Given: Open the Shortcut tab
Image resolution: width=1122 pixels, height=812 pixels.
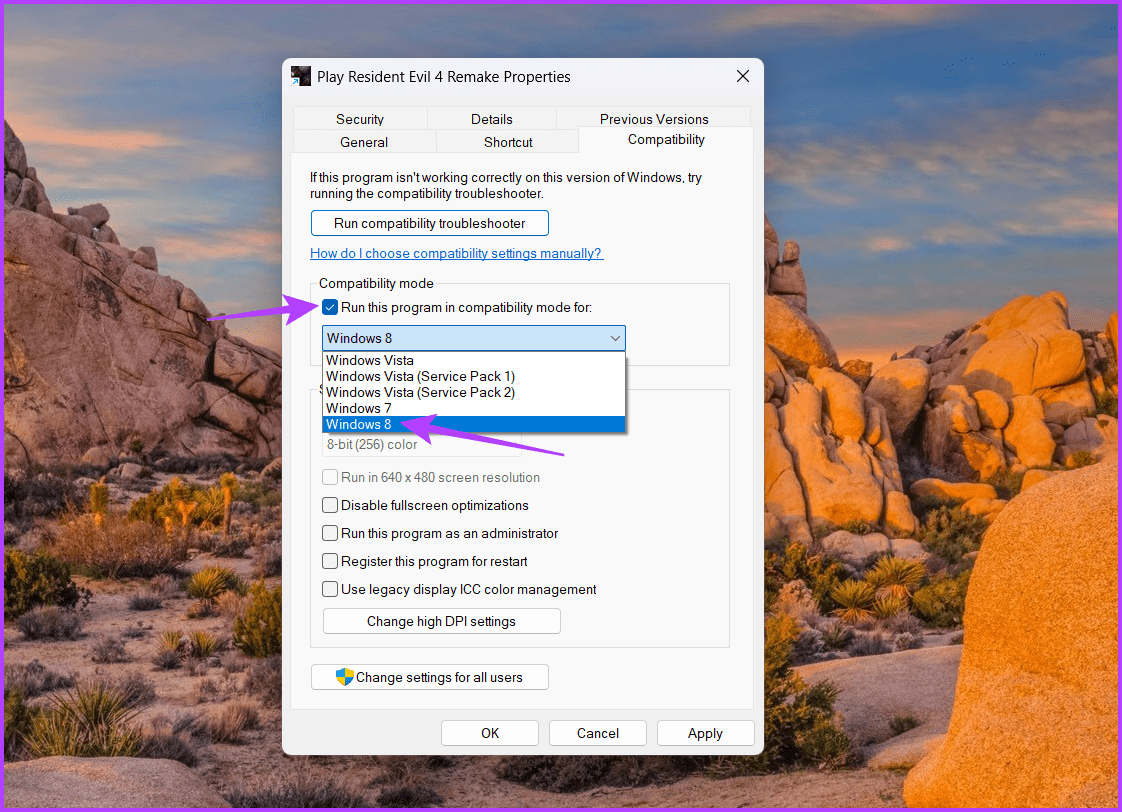Looking at the screenshot, I should 508,142.
